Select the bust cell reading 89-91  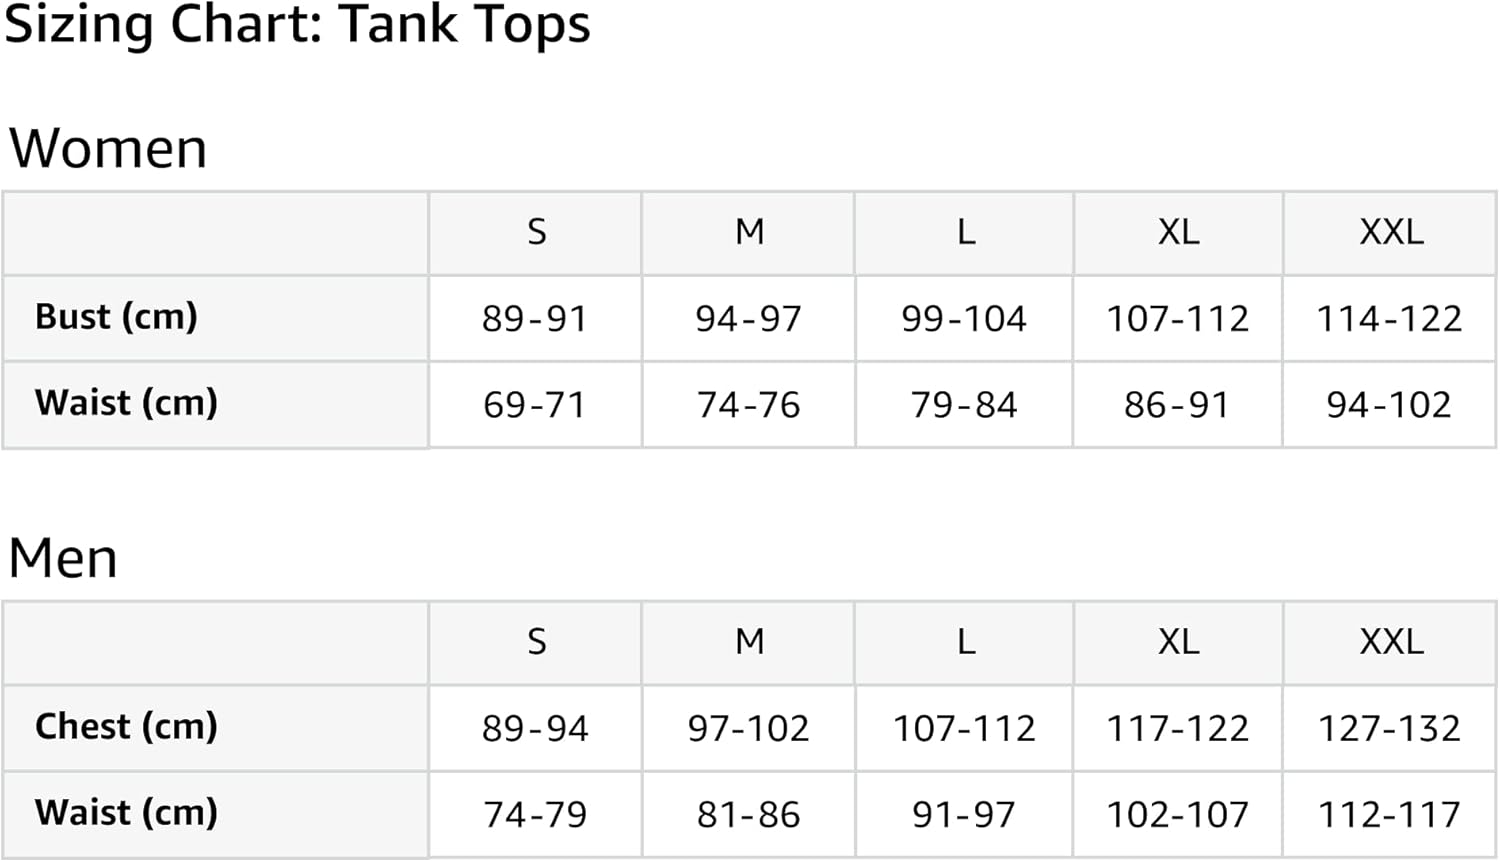(x=534, y=319)
